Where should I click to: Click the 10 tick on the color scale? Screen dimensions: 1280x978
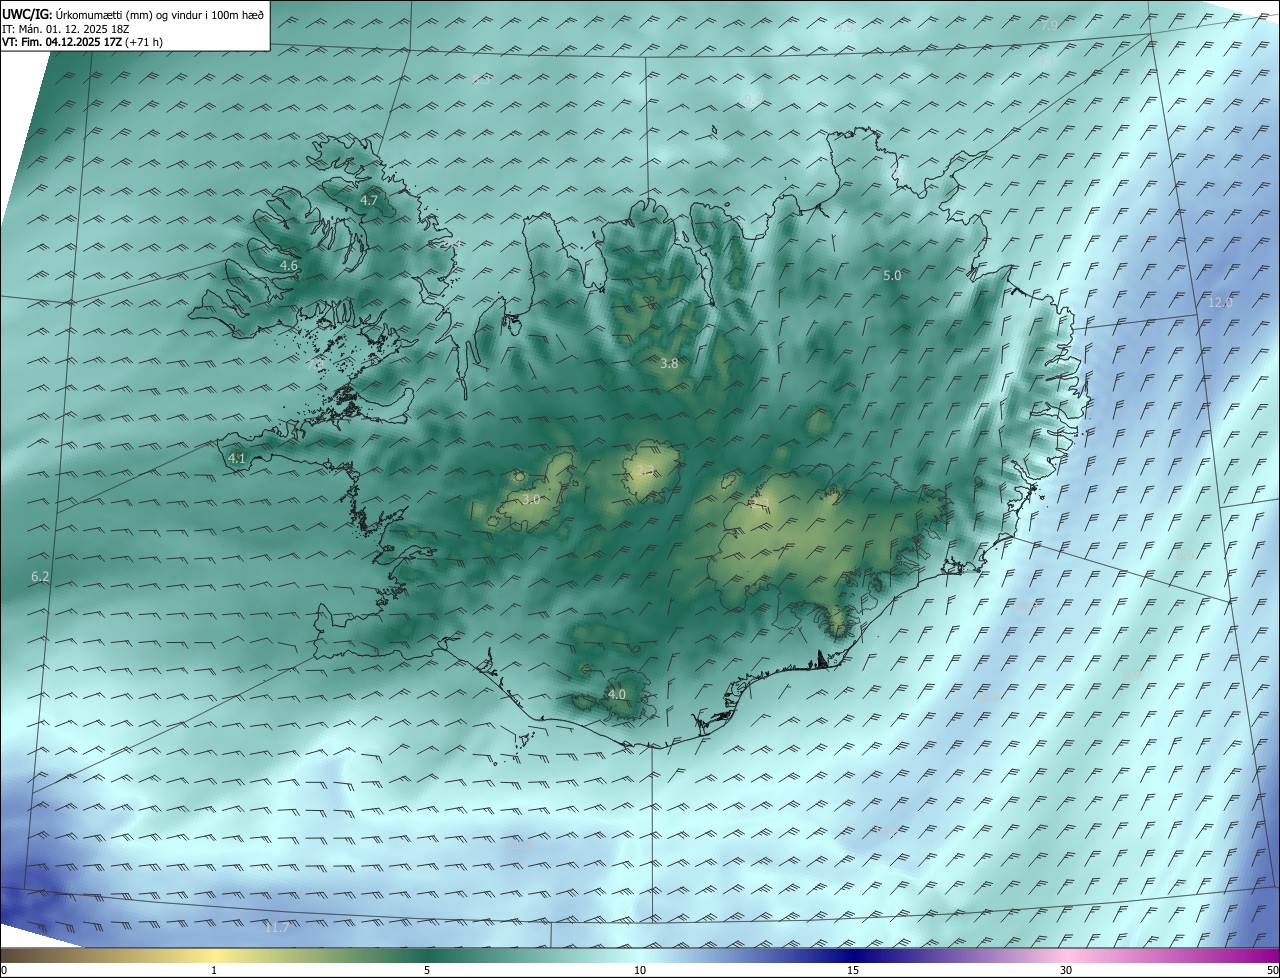click(x=640, y=971)
